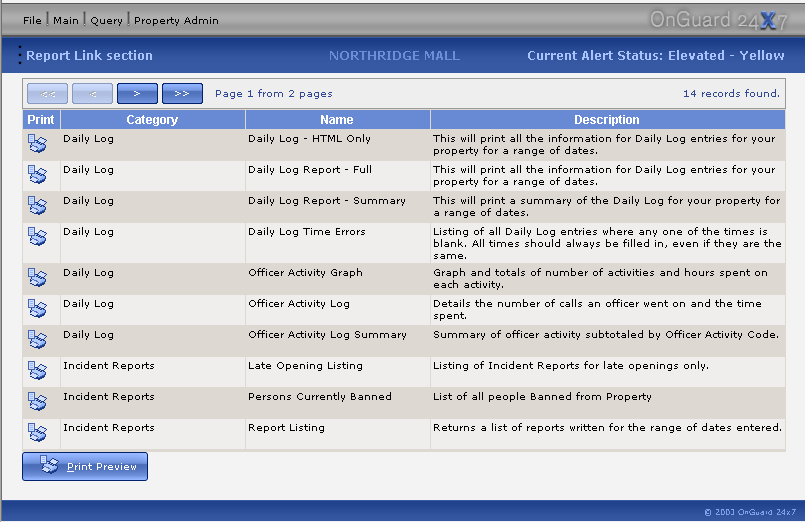The height and width of the screenshot is (522, 805).
Task: Select 'Daily Log Report - Full' name
Action: pos(310,170)
